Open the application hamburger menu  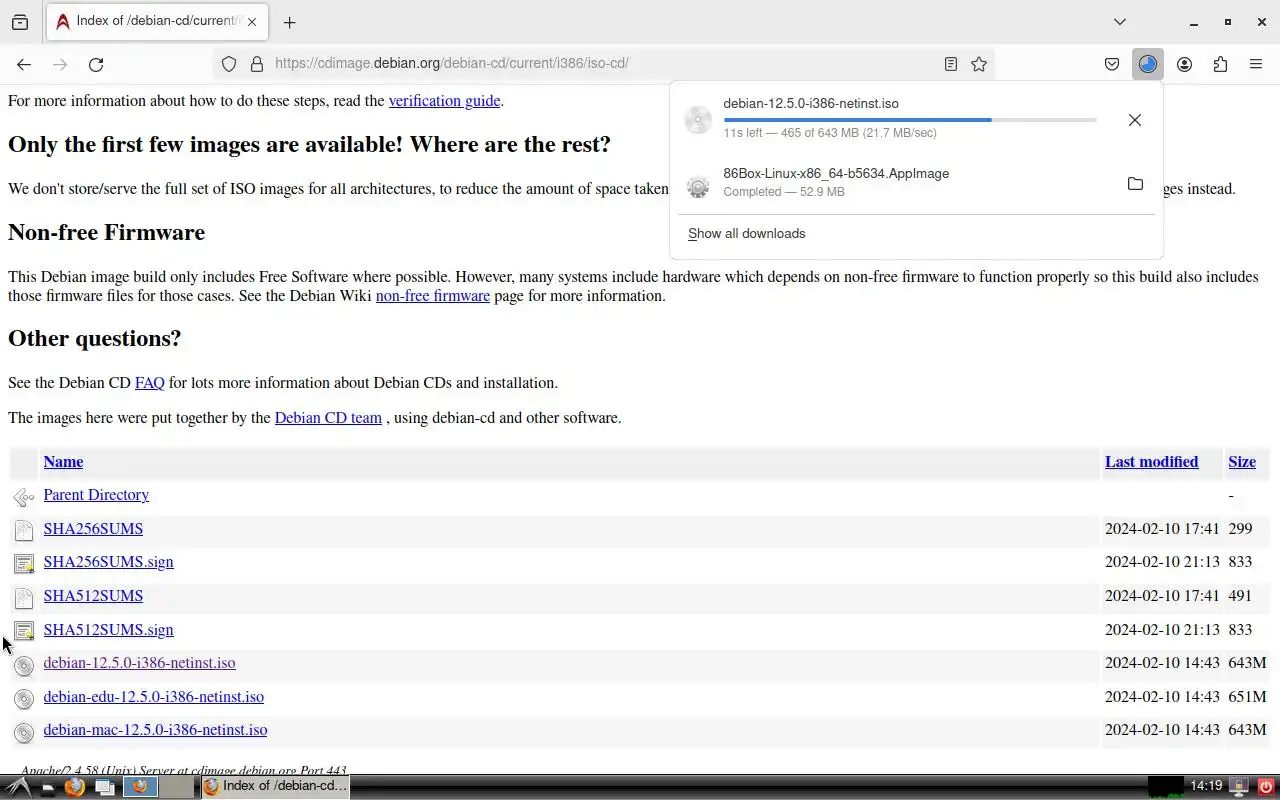1256,64
